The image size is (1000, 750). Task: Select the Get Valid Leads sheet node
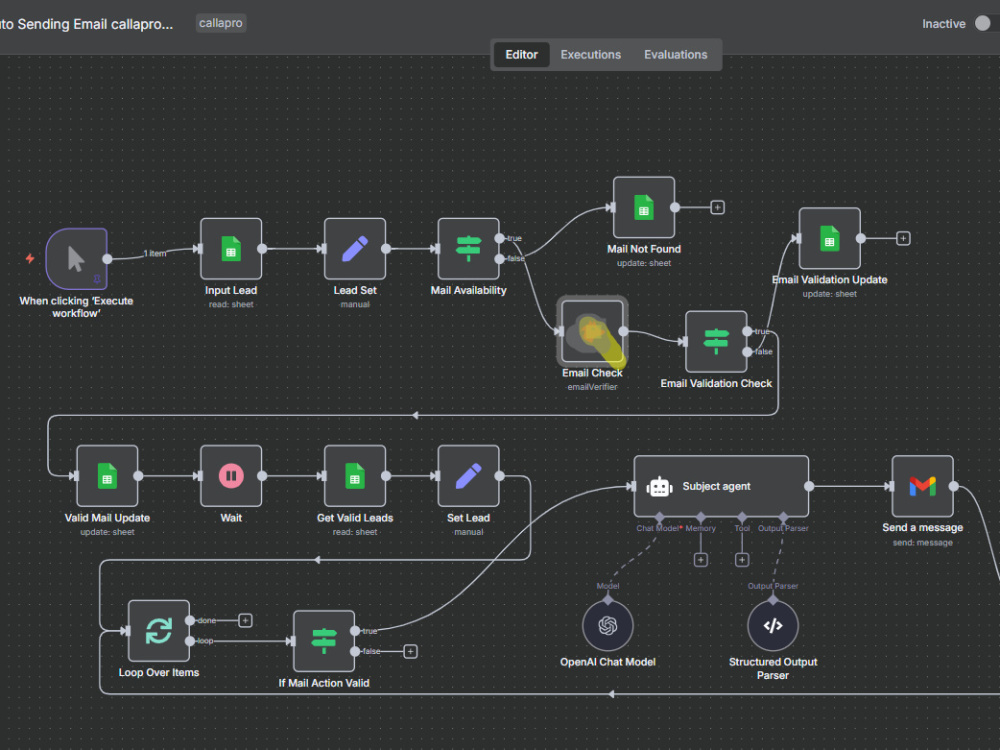[355, 476]
